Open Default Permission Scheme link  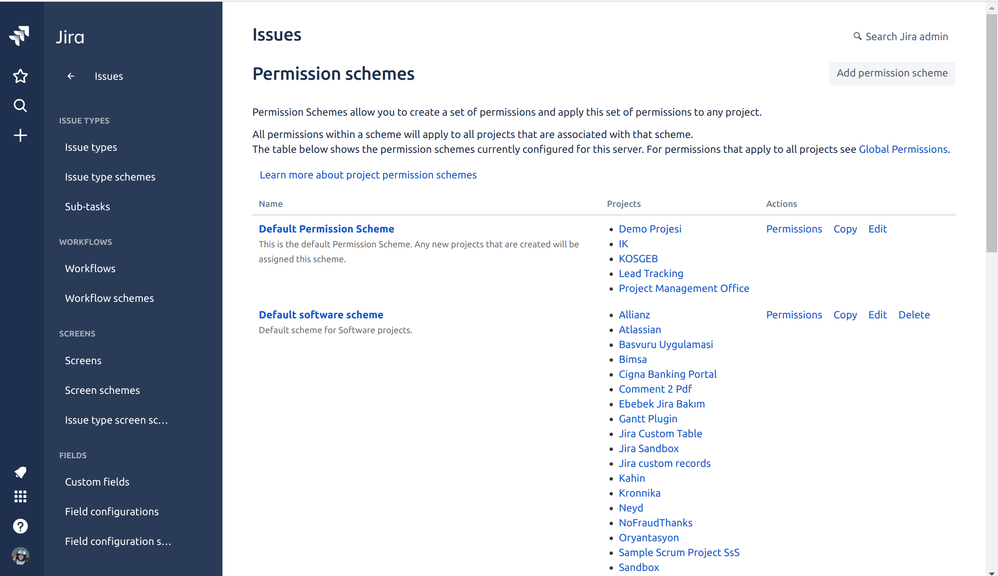pyautogui.click(x=327, y=229)
